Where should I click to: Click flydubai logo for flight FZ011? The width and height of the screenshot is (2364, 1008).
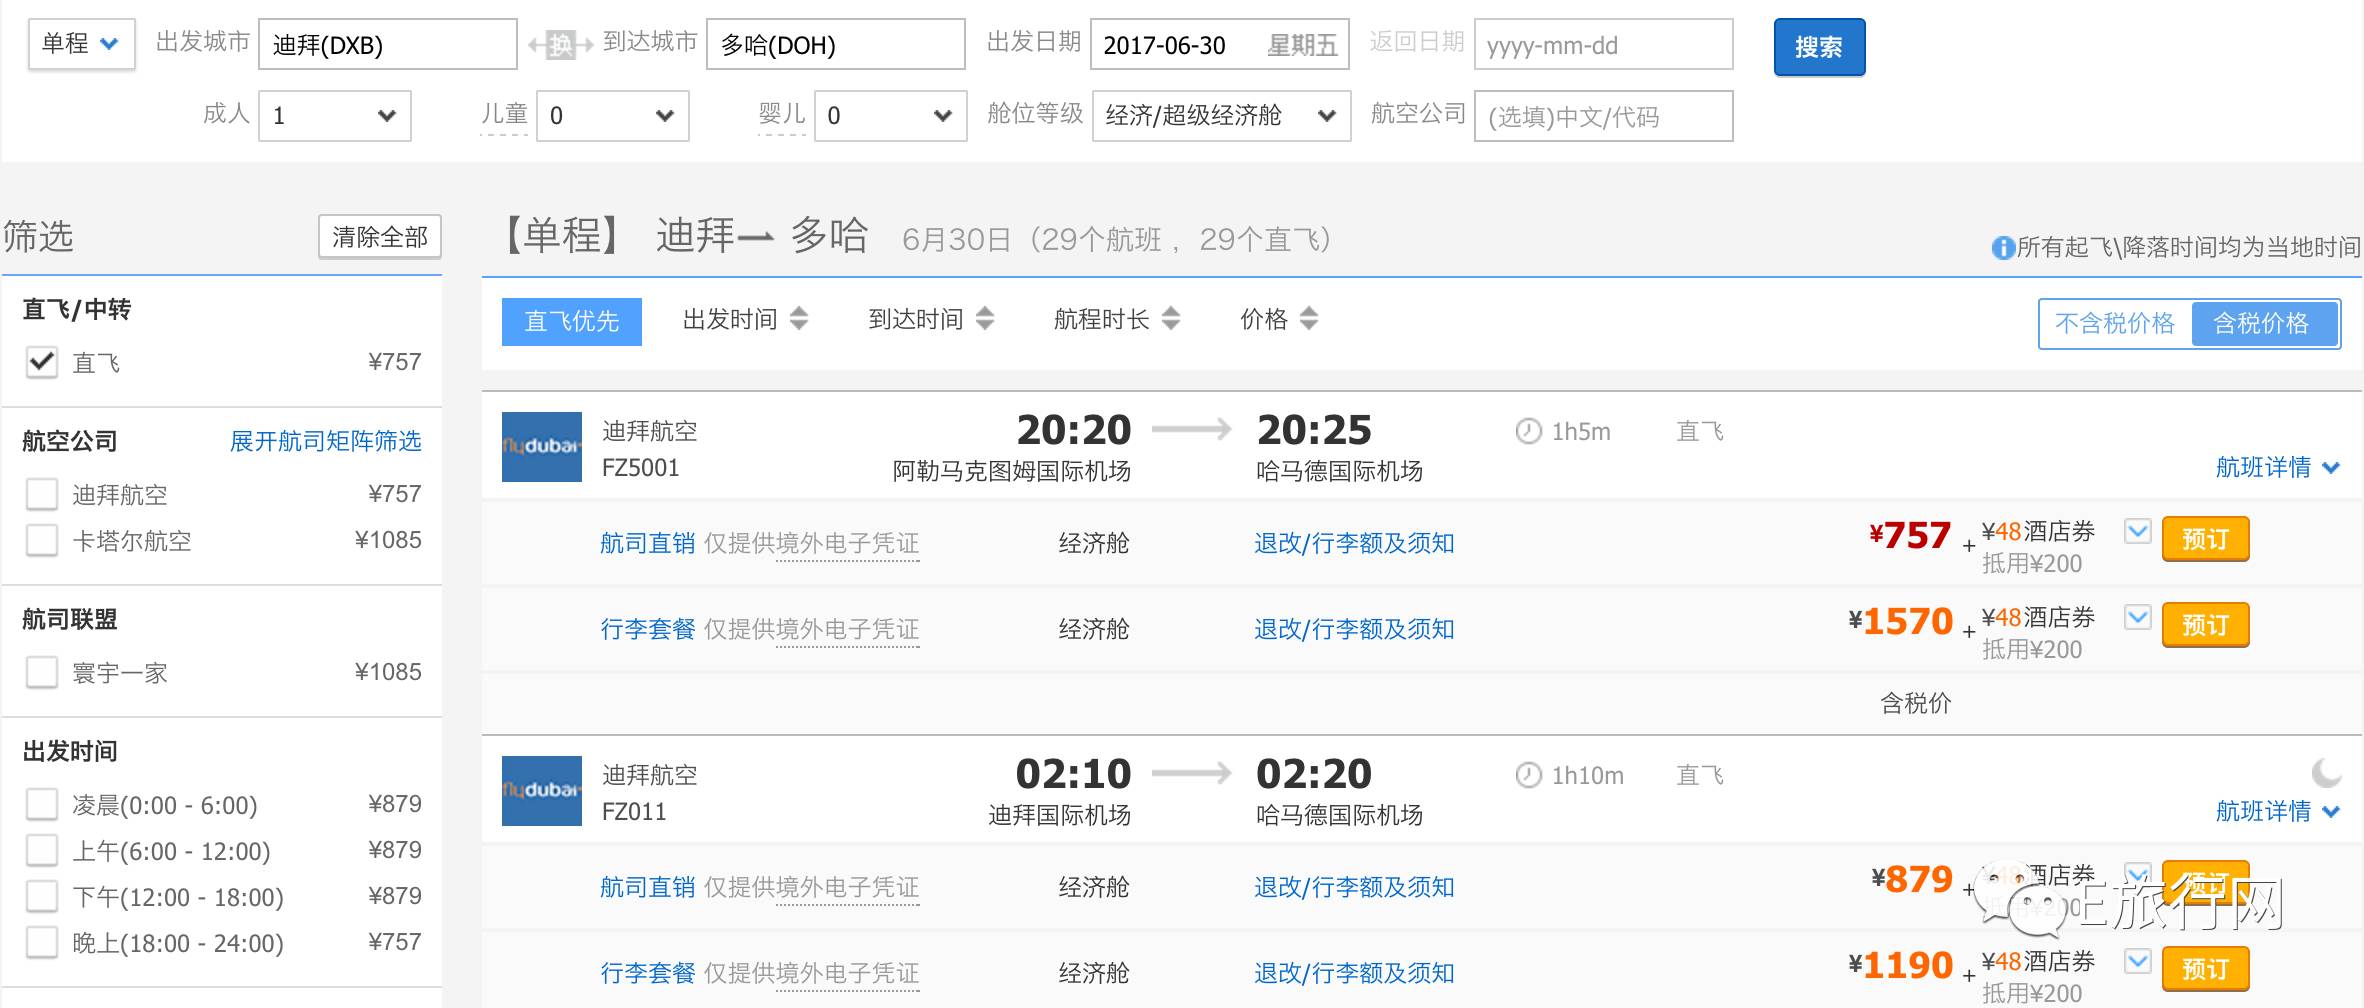pos(541,791)
